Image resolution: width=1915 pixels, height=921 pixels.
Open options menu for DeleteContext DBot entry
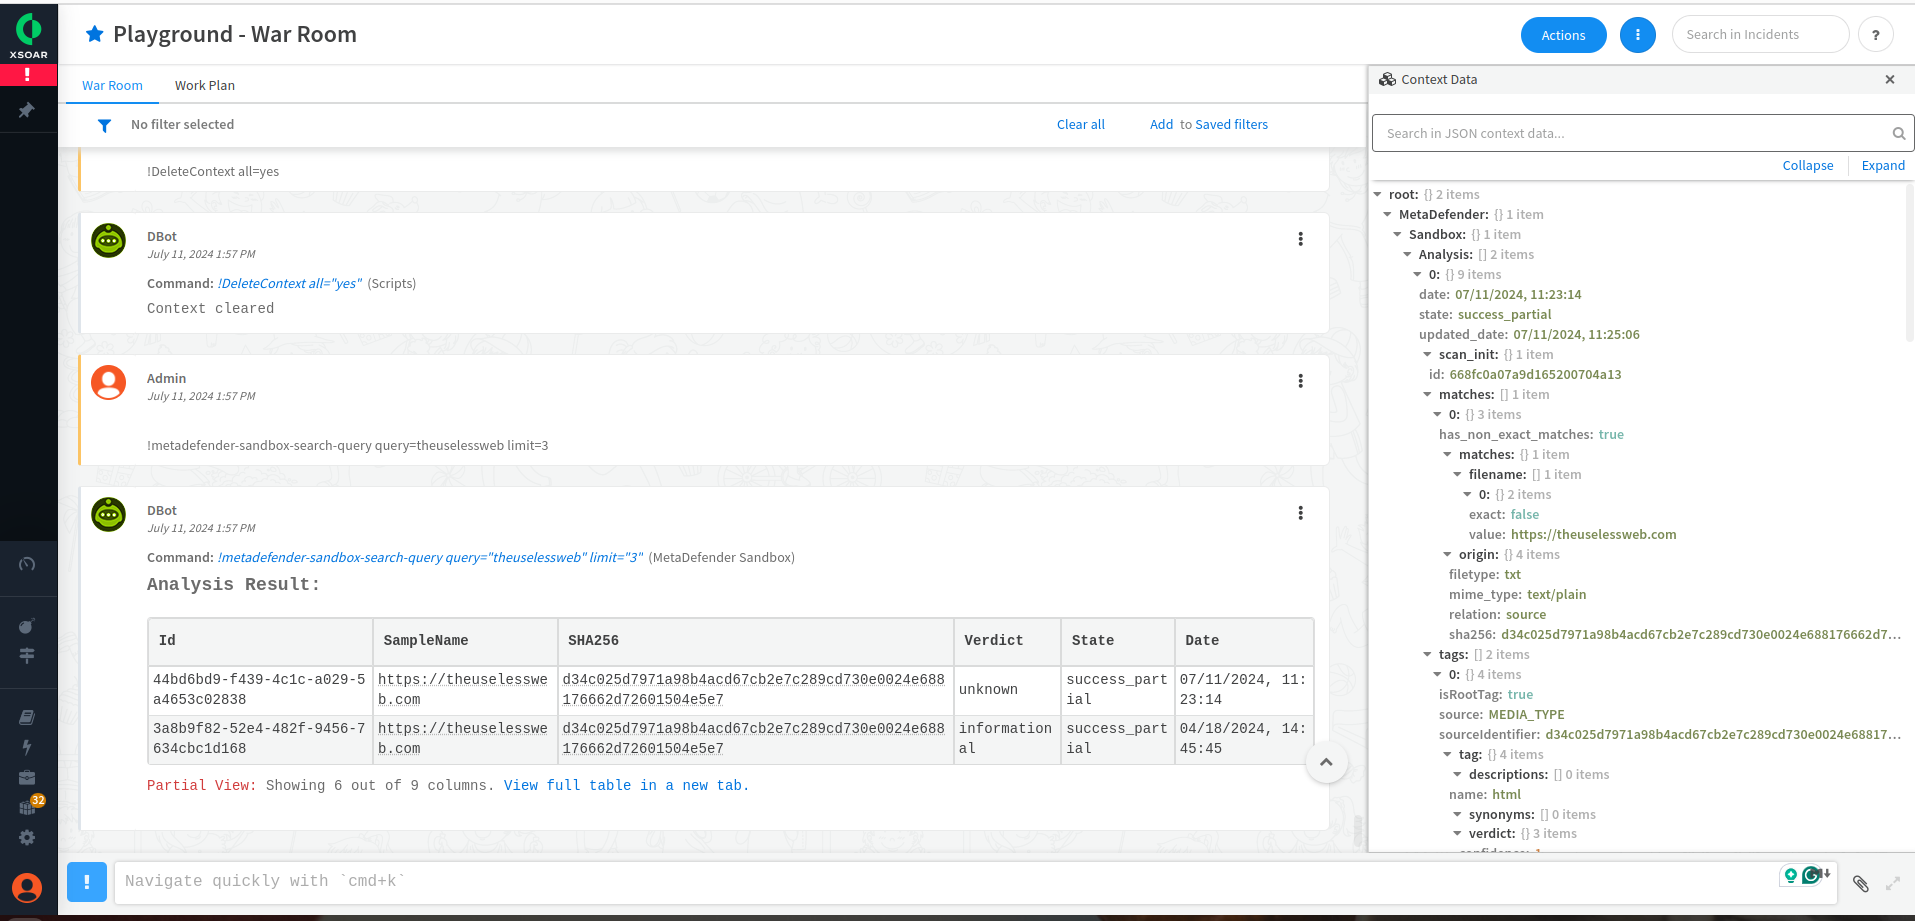pyautogui.click(x=1300, y=239)
